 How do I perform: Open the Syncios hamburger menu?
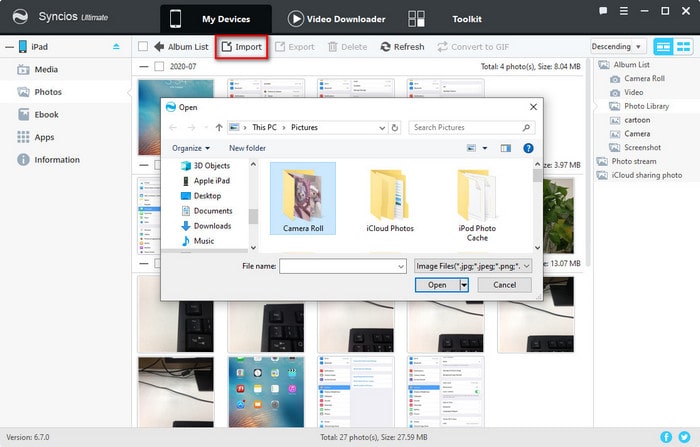click(x=624, y=11)
